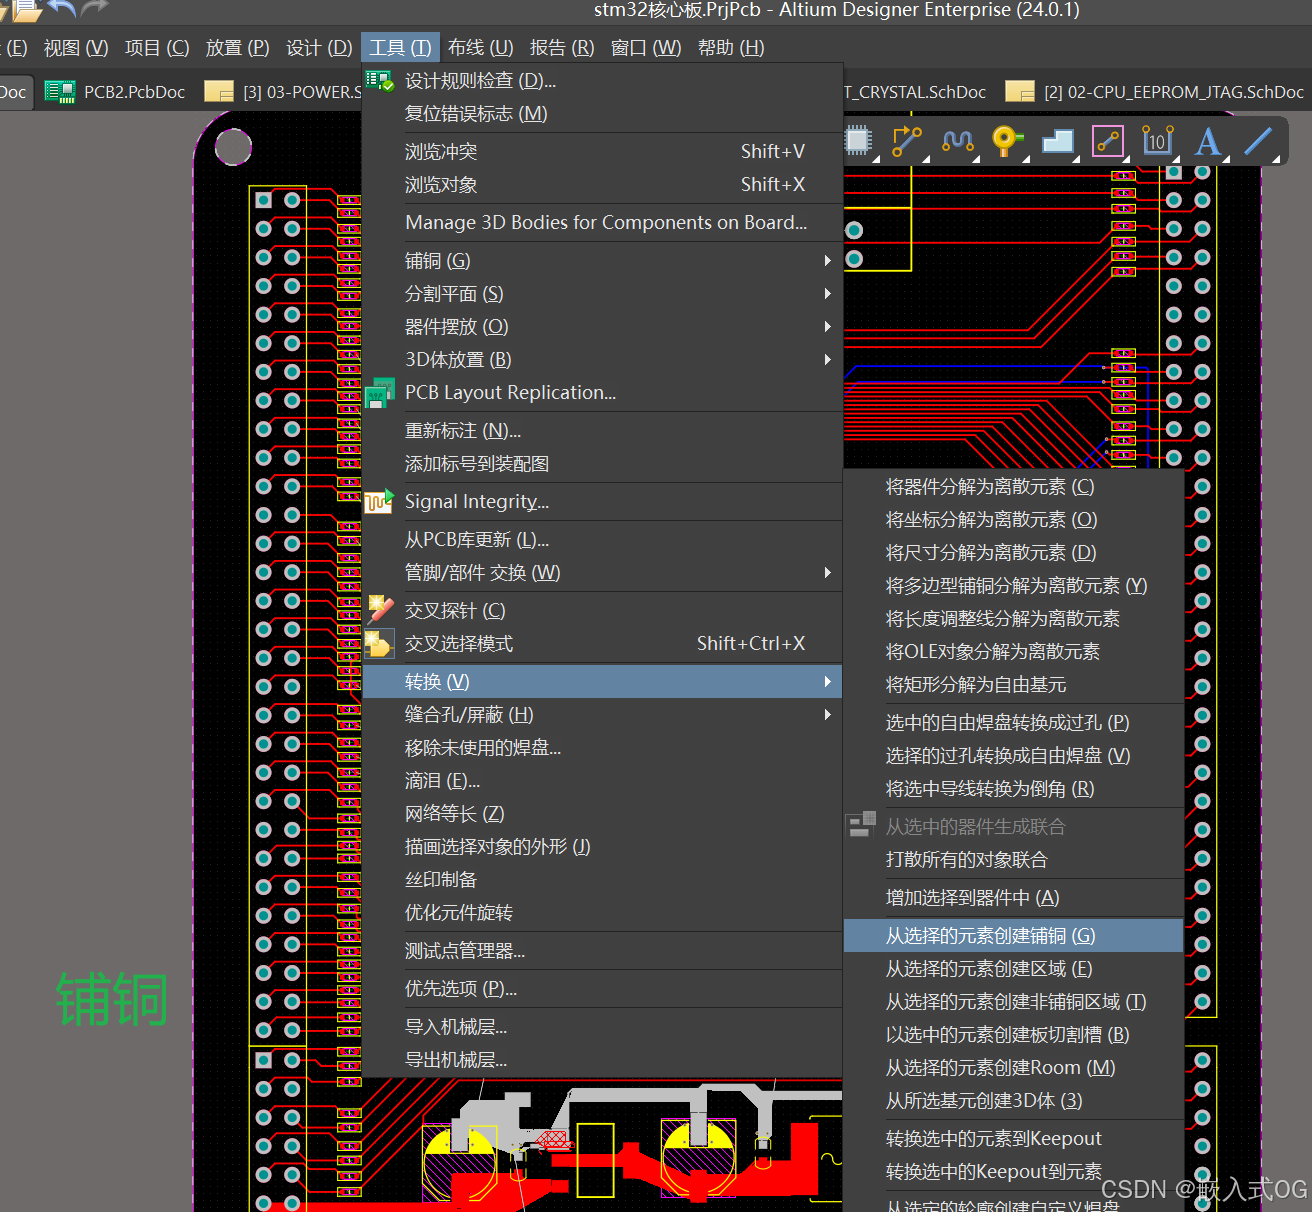The height and width of the screenshot is (1212, 1312).
Task: Click the Undo arrow in title bar
Action: click(62, 9)
